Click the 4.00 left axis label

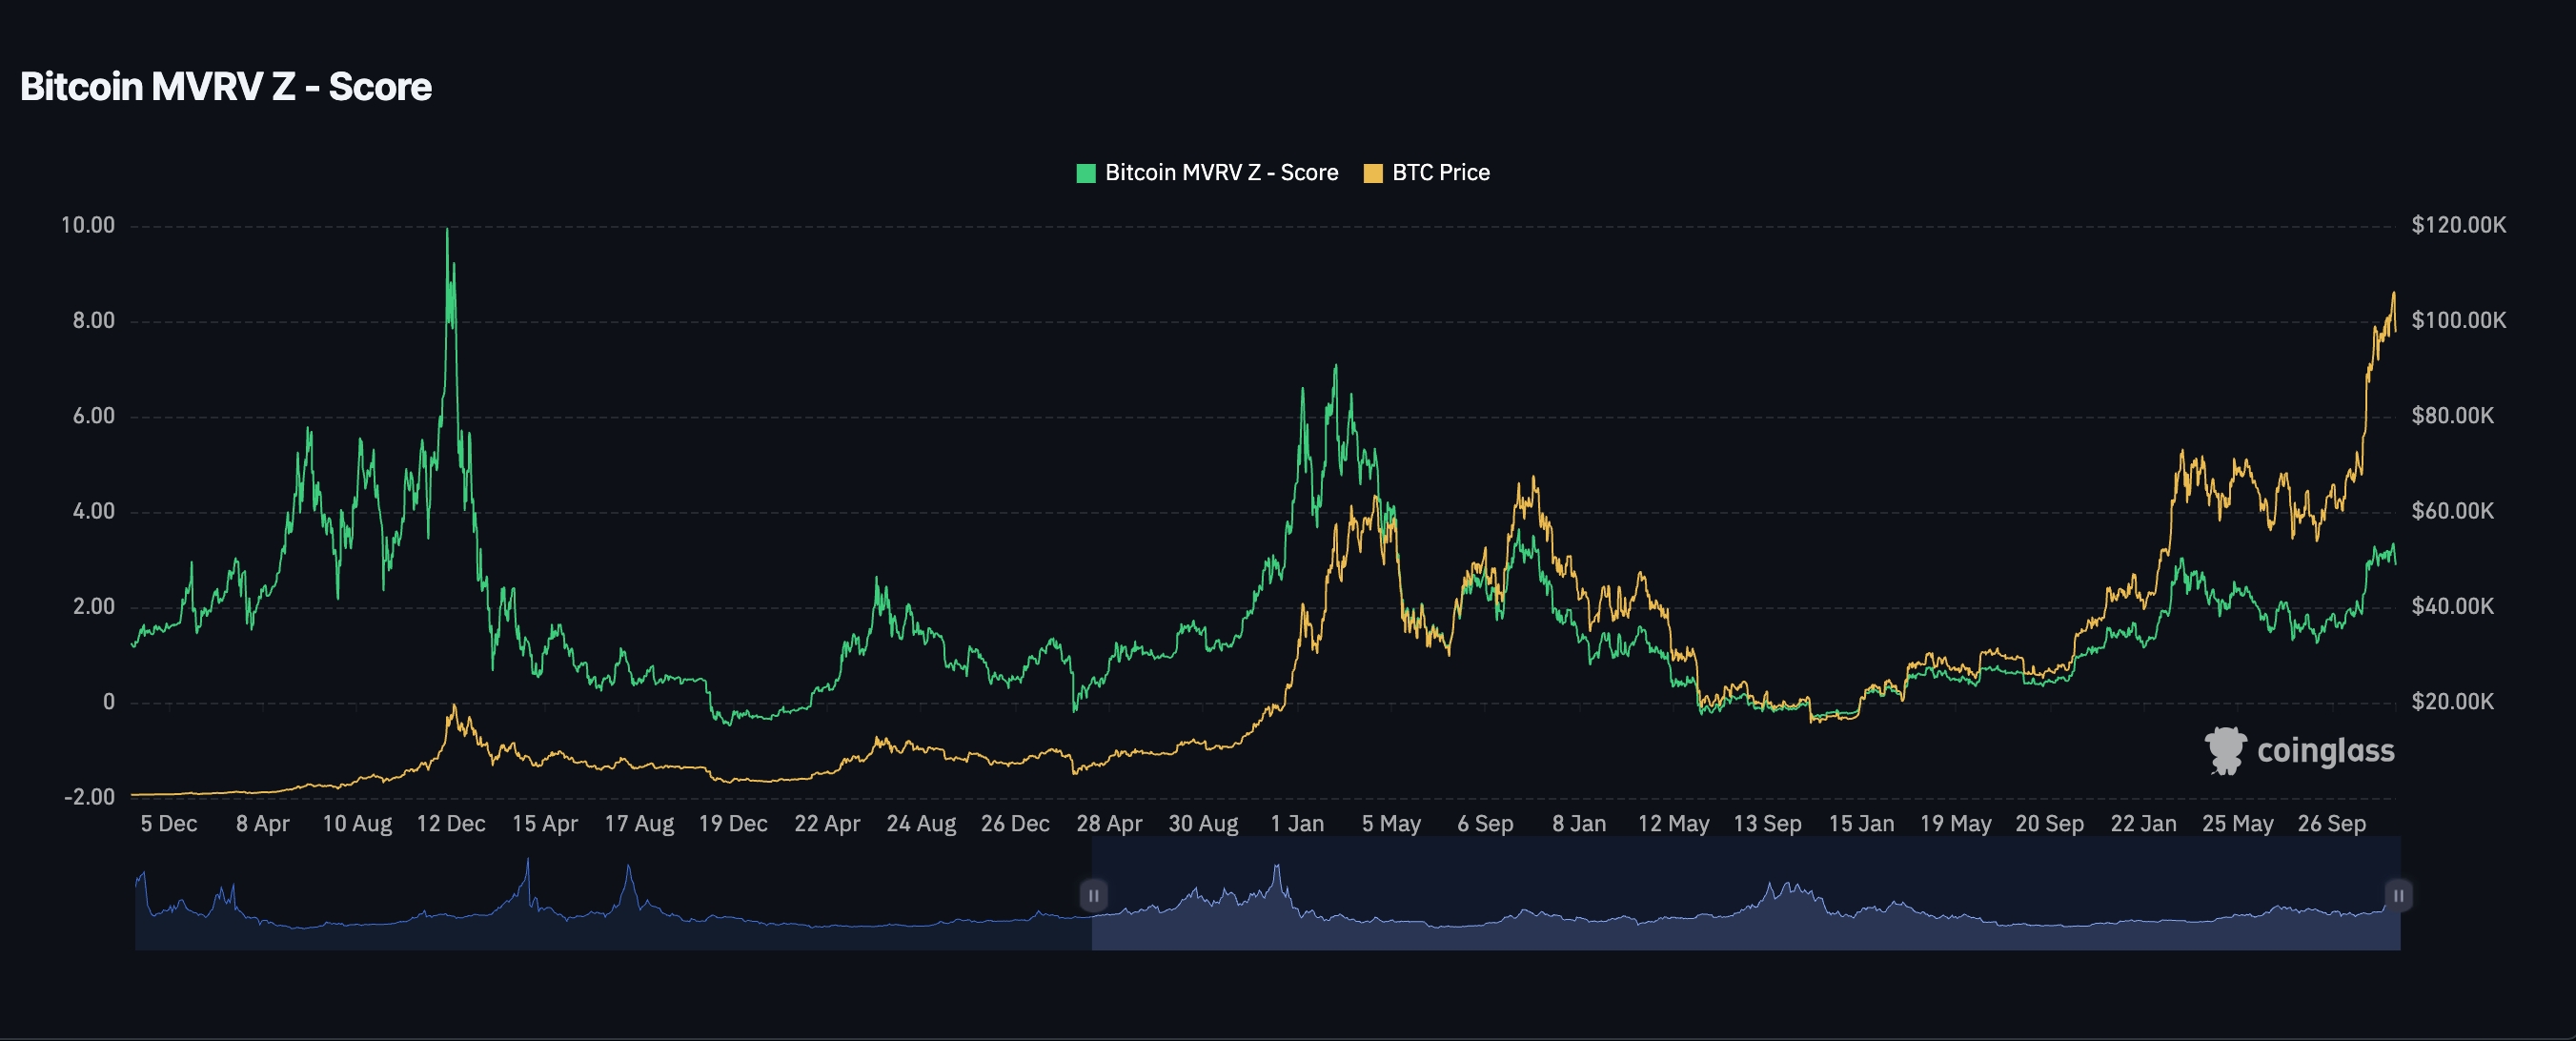point(94,511)
